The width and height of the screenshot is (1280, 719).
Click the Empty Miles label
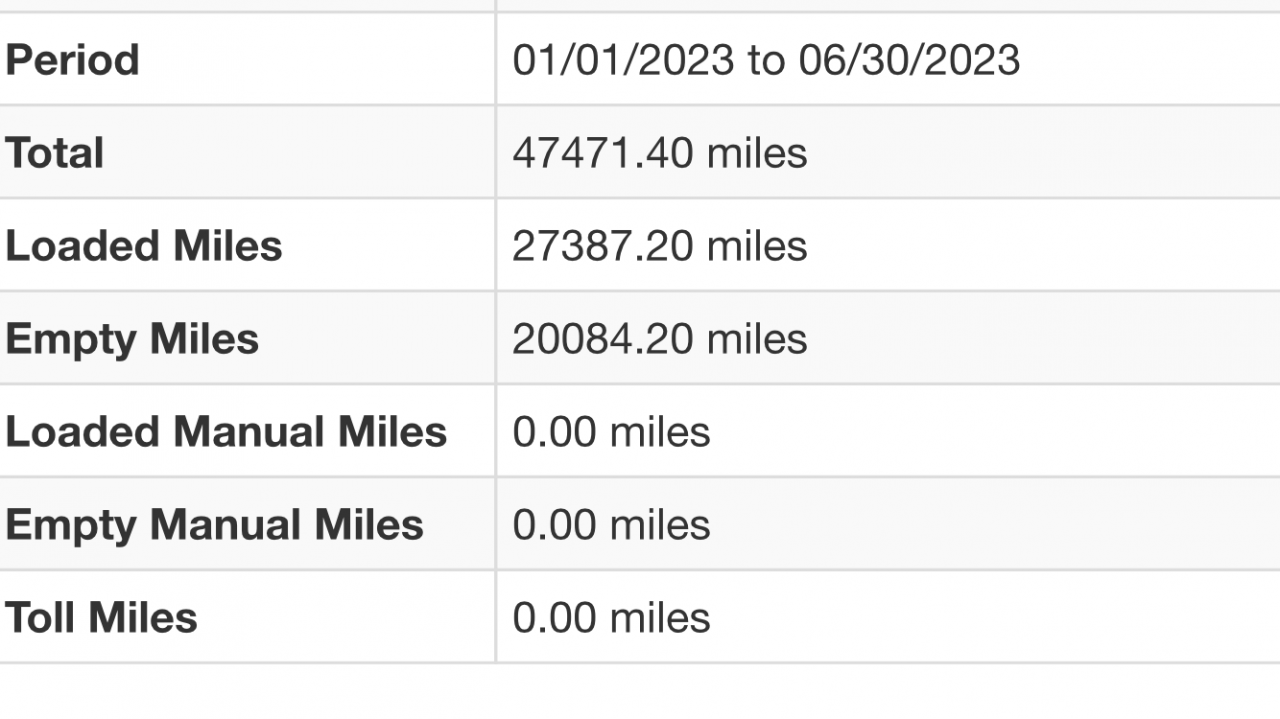pos(132,339)
